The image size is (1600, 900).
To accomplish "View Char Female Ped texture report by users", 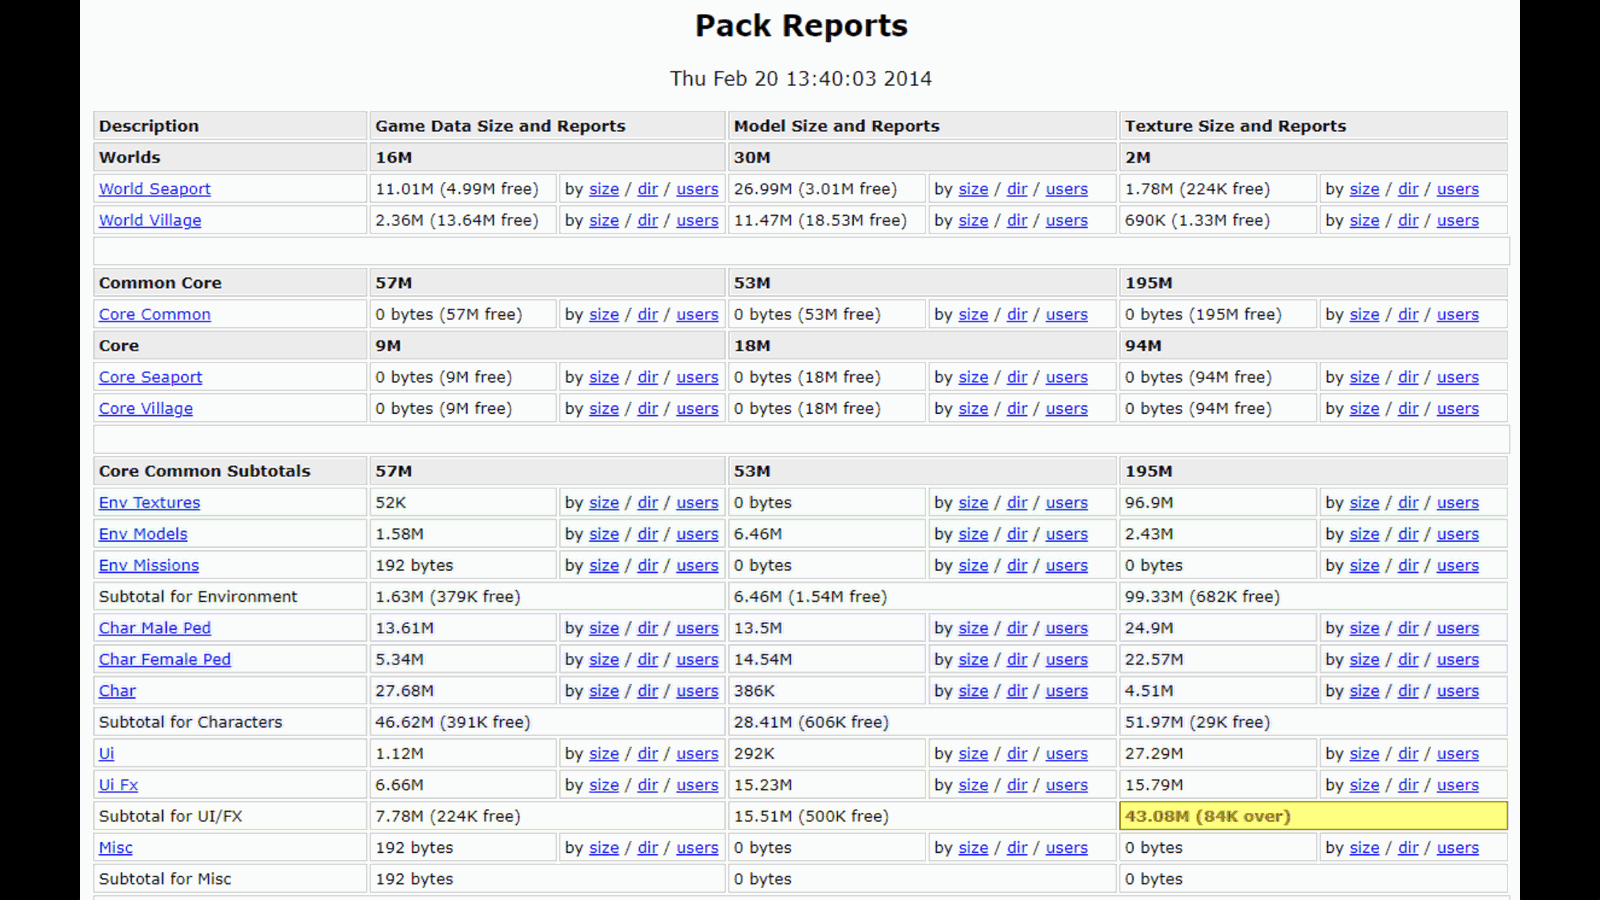I will [1458, 659].
